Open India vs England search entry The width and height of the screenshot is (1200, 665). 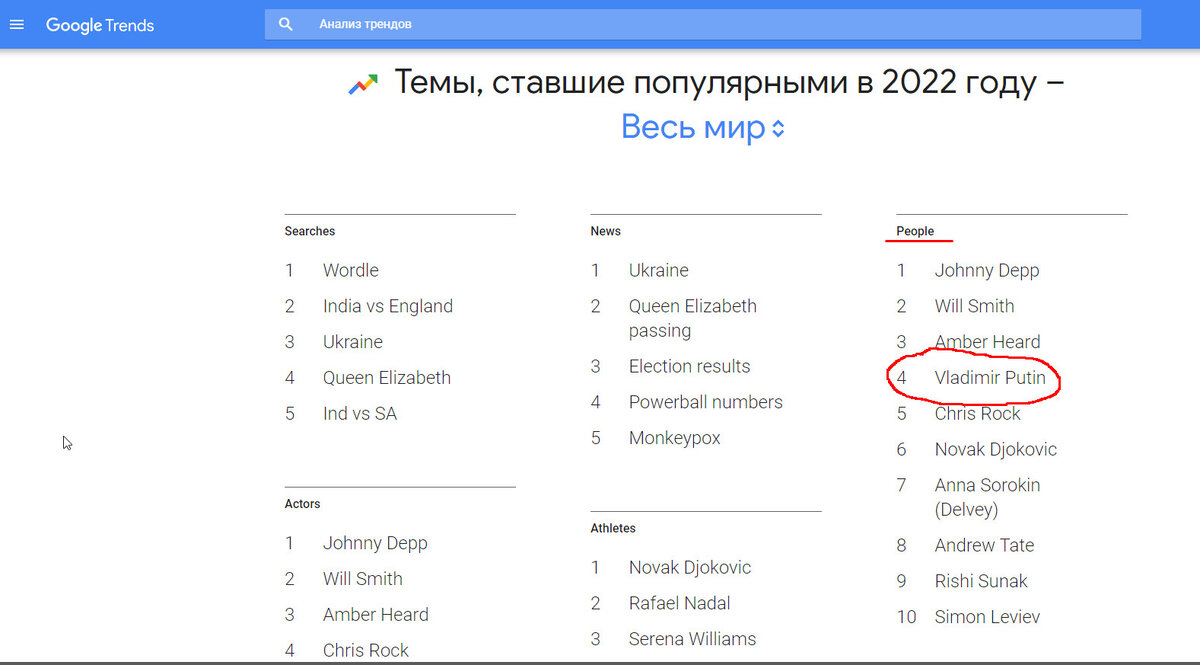(x=388, y=306)
